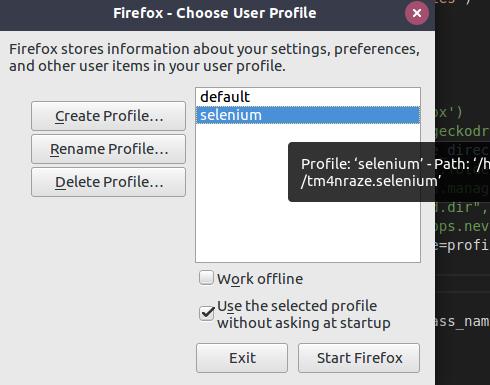Click the Delete Profile button
The width and height of the screenshot is (490, 385).
click(108, 182)
